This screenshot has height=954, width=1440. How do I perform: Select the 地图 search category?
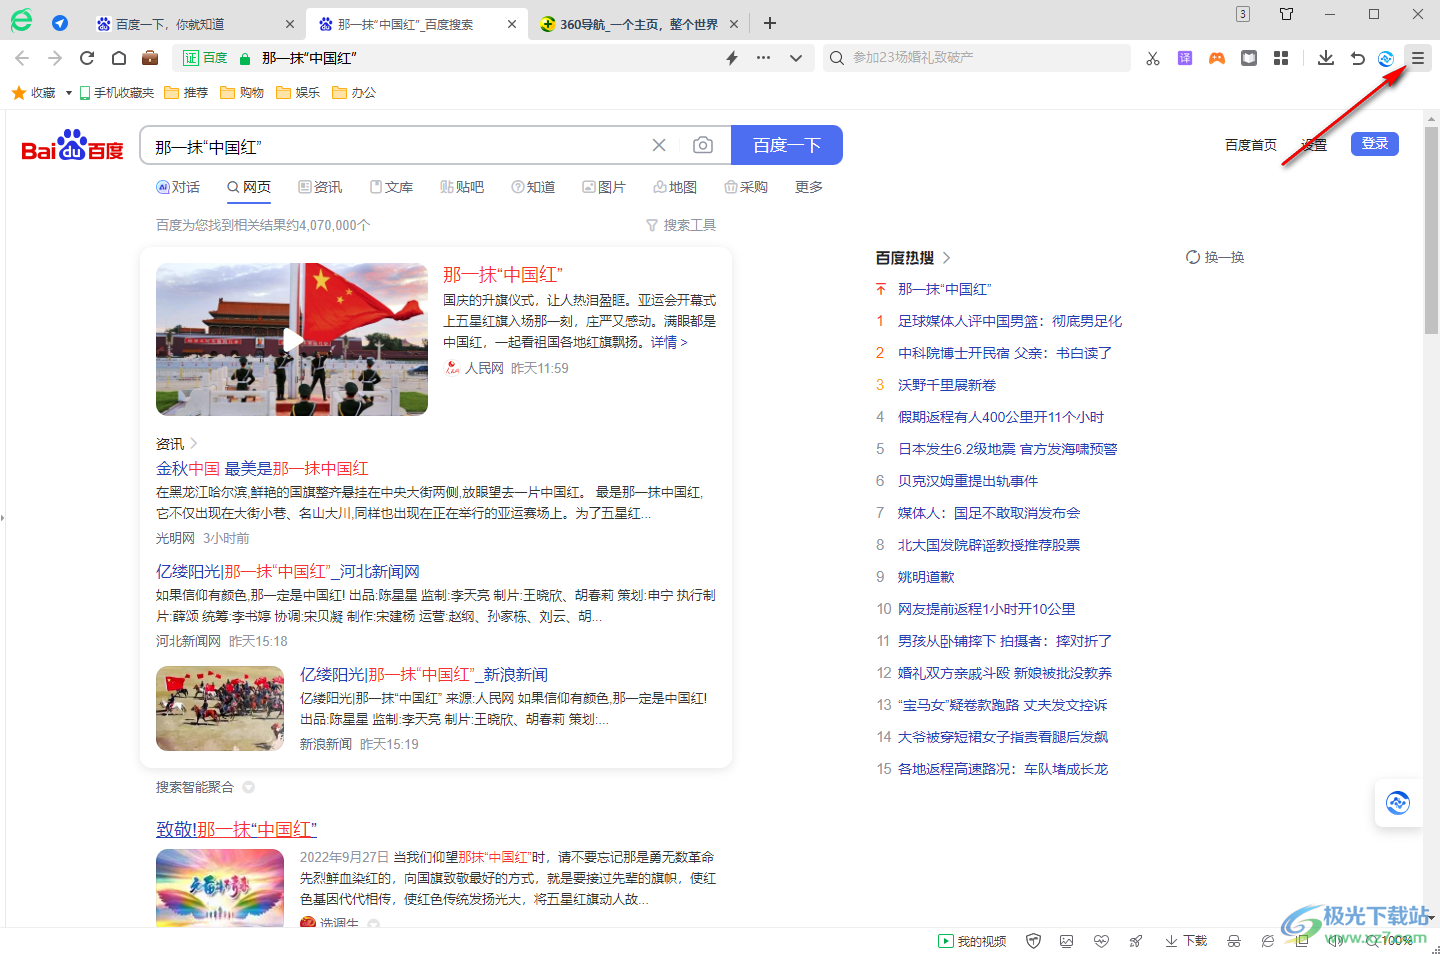click(x=675, y=187)
